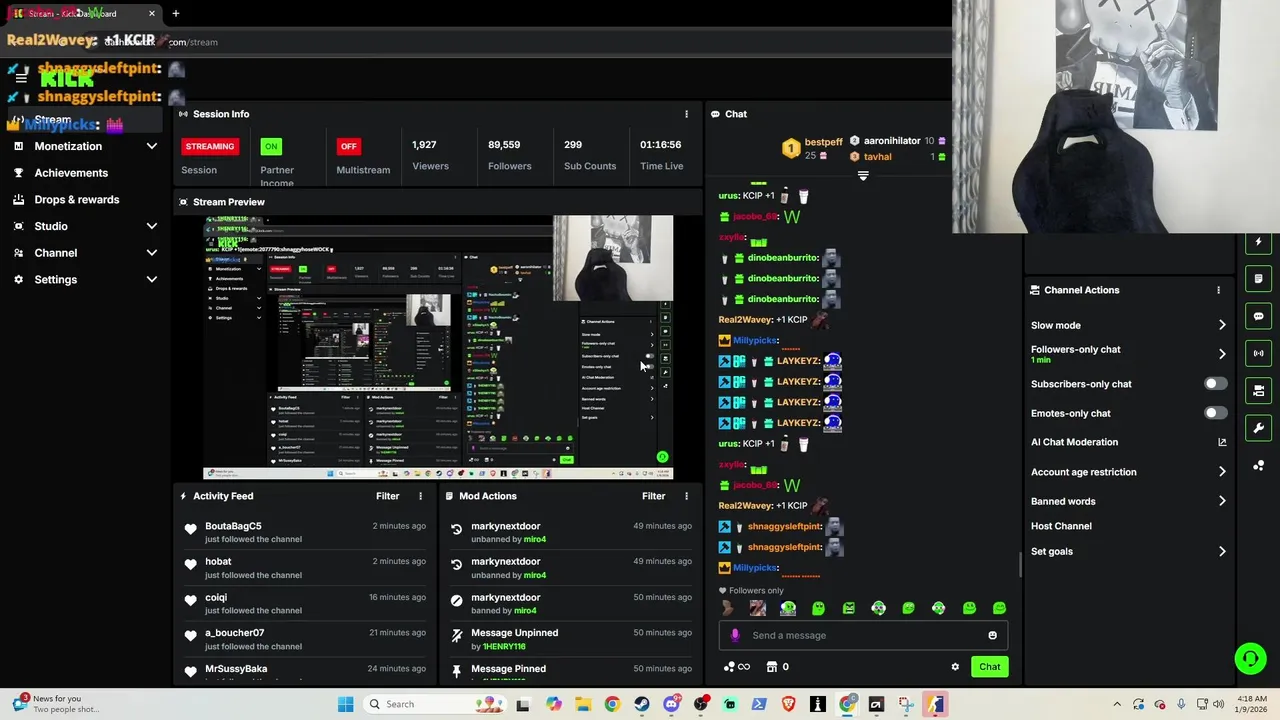Image resolution: width=1280 pixels, height=720 pixels.
Task: Open the Snipping Tool taskbar icon
Action: tap(906, 704)
